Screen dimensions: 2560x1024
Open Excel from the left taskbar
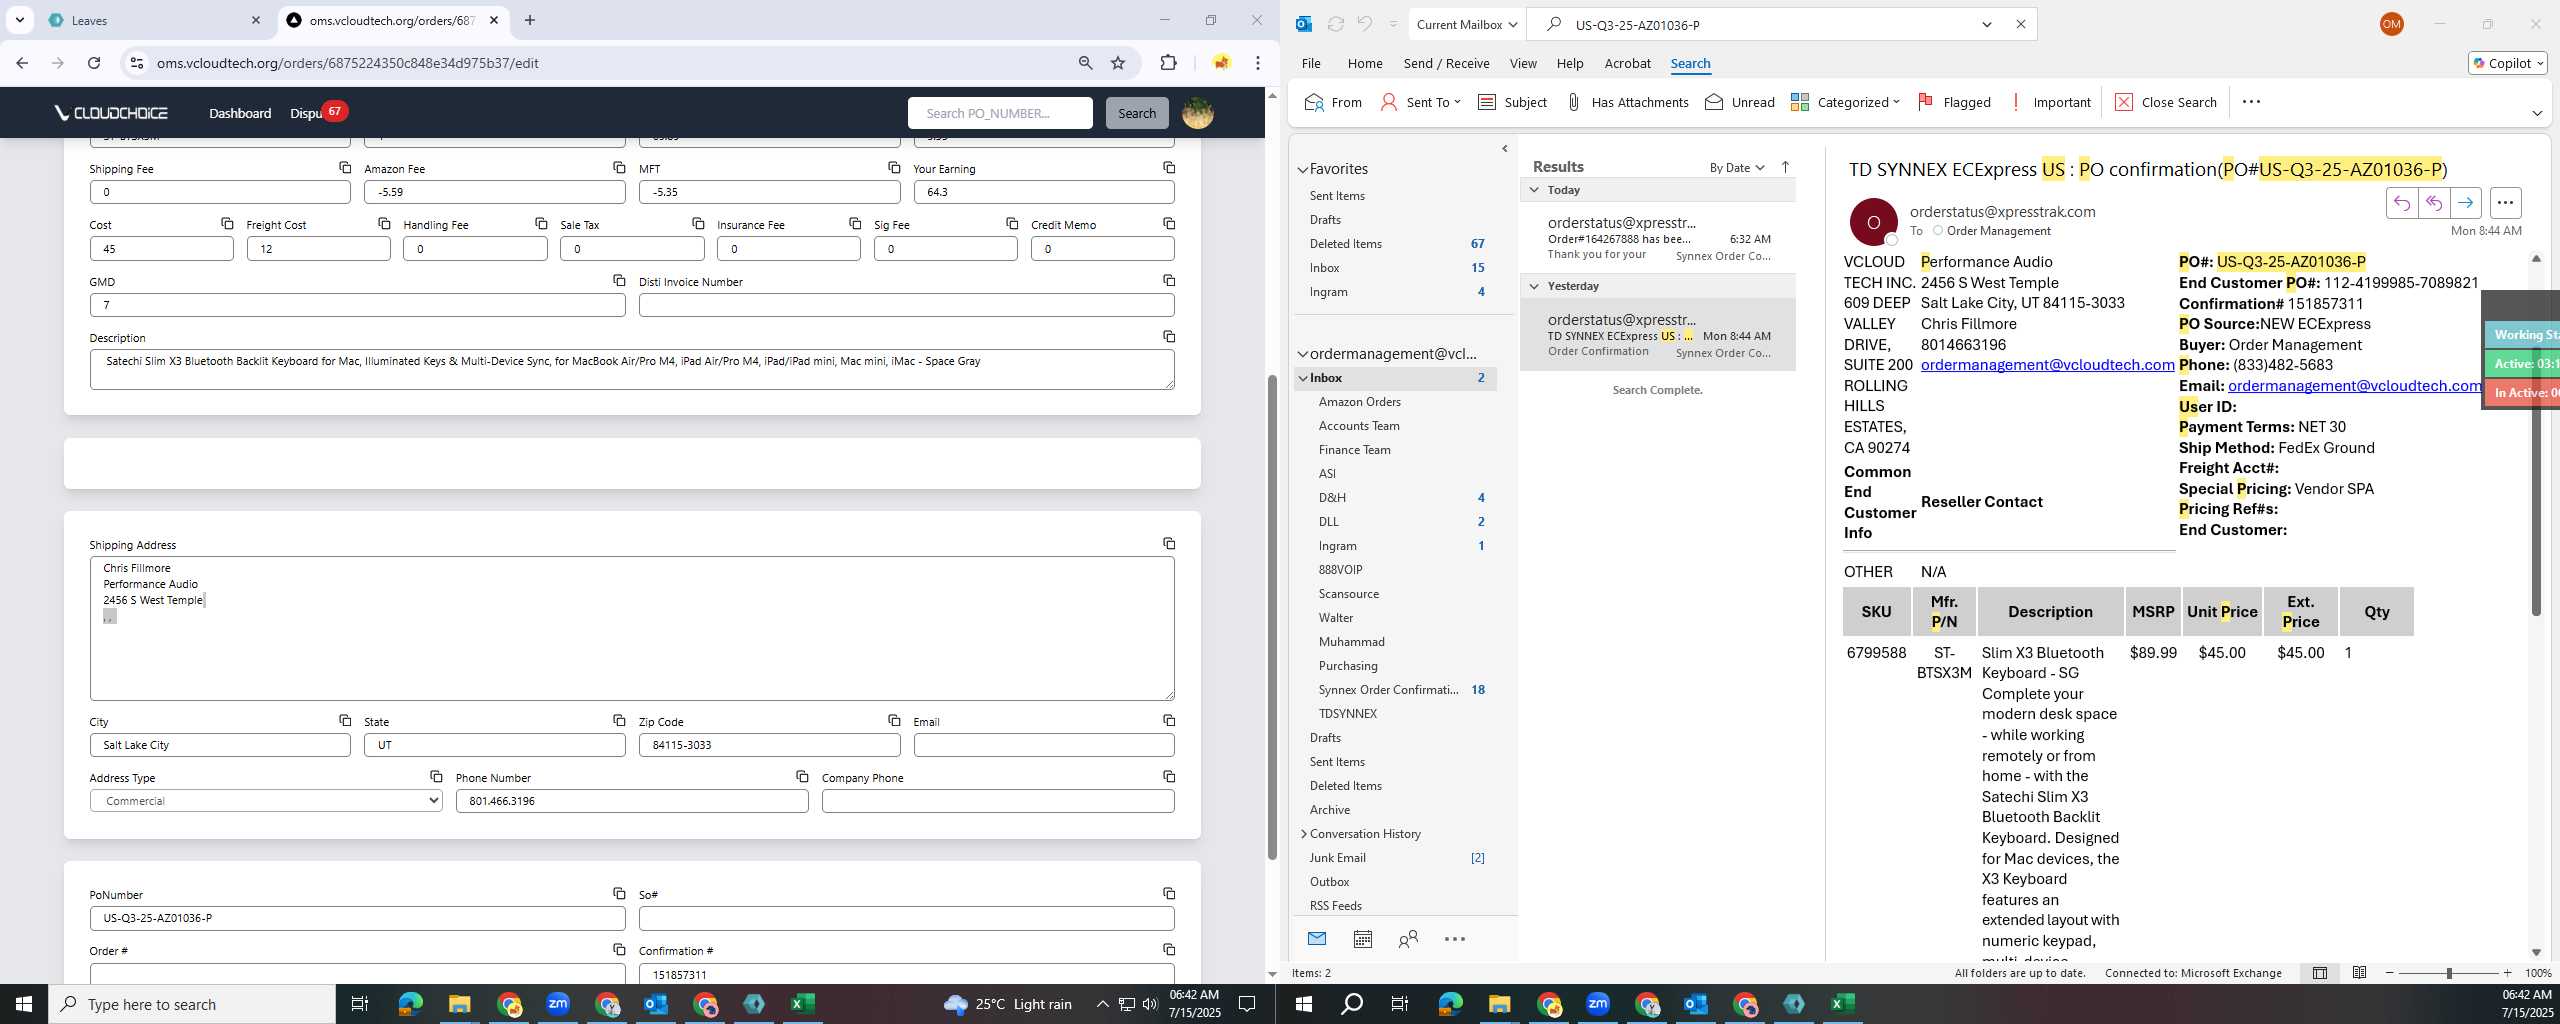pyautogui.click(x=803, y=1004)
